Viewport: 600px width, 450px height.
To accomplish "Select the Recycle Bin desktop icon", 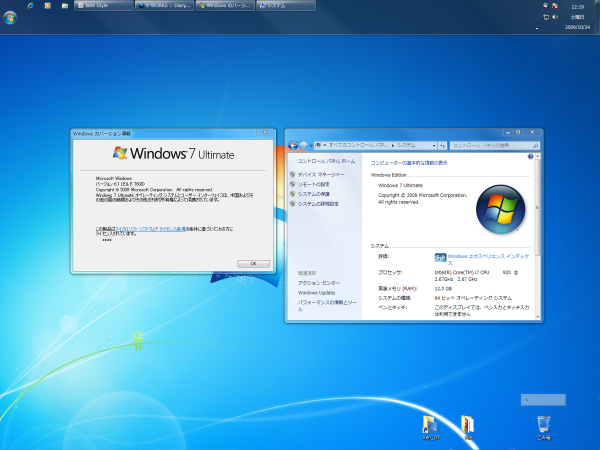I will (x=544, y=428).
